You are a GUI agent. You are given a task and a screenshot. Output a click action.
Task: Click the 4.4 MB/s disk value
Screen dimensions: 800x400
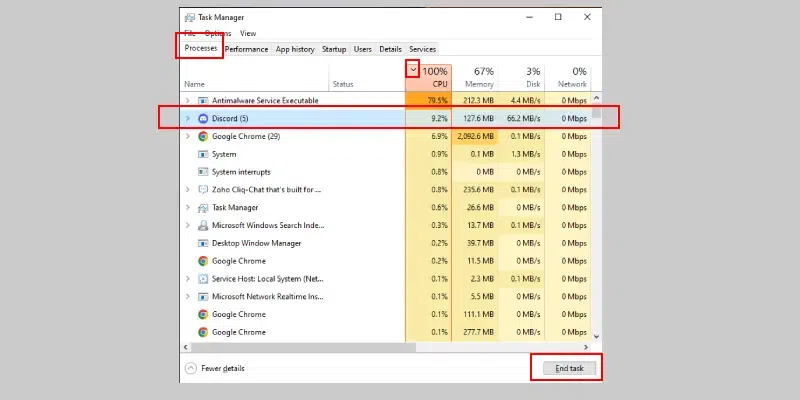click(526, 101)
